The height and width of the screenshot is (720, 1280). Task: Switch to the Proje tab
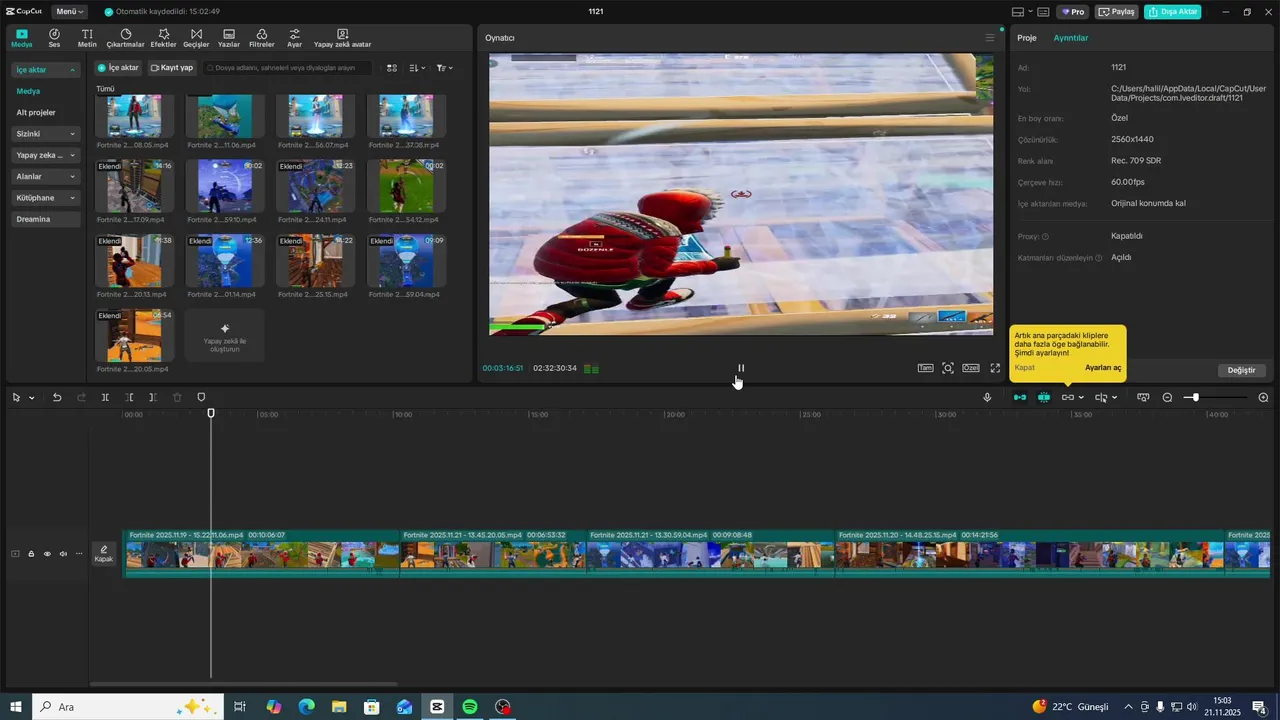pyautogui.click(x=1027, y=38)
